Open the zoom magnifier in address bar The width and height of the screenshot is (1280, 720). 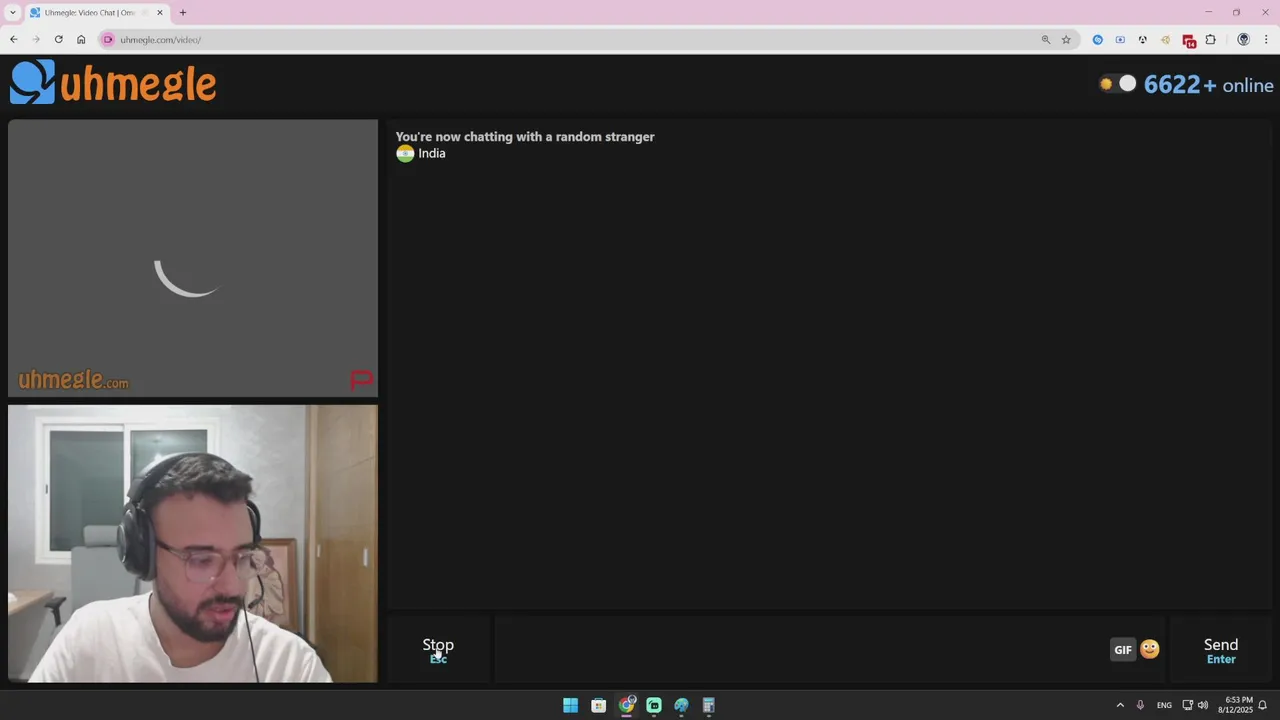click(1046, 40)
